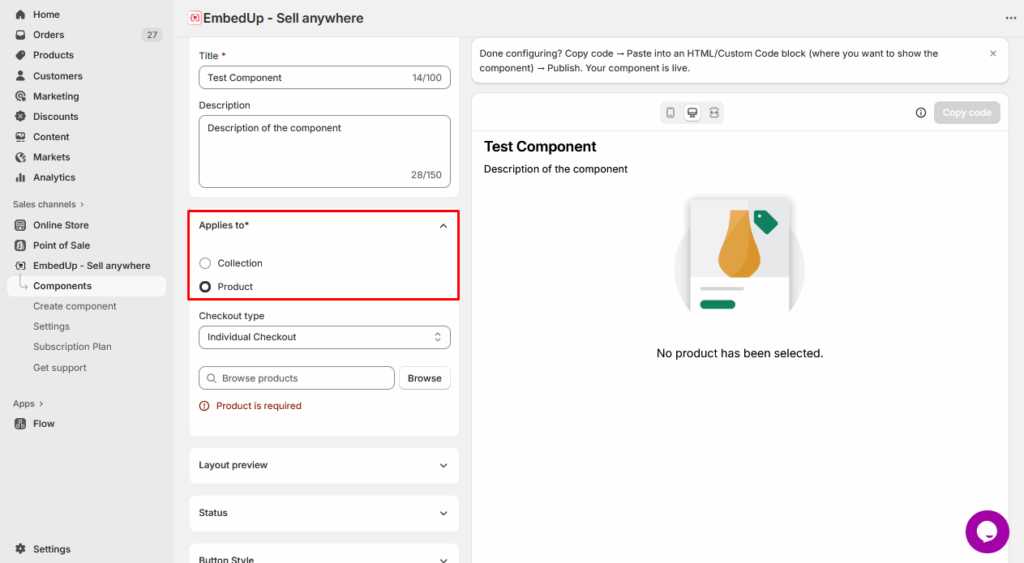Open the purple chat support bubble

click(x=987, y=531)
